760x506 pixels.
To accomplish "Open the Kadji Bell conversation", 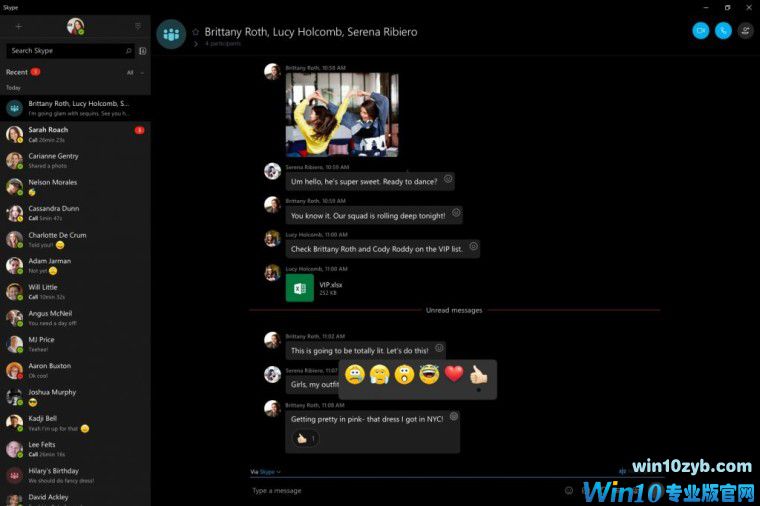I will tap(75, 423).
